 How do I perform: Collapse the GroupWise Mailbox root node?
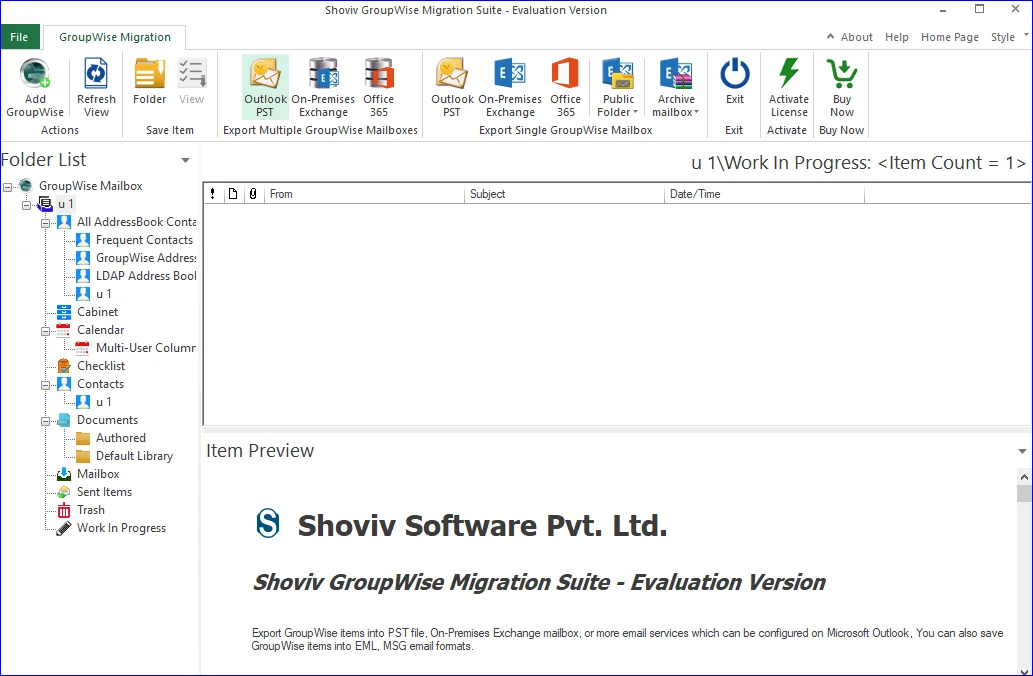(7, 187)
